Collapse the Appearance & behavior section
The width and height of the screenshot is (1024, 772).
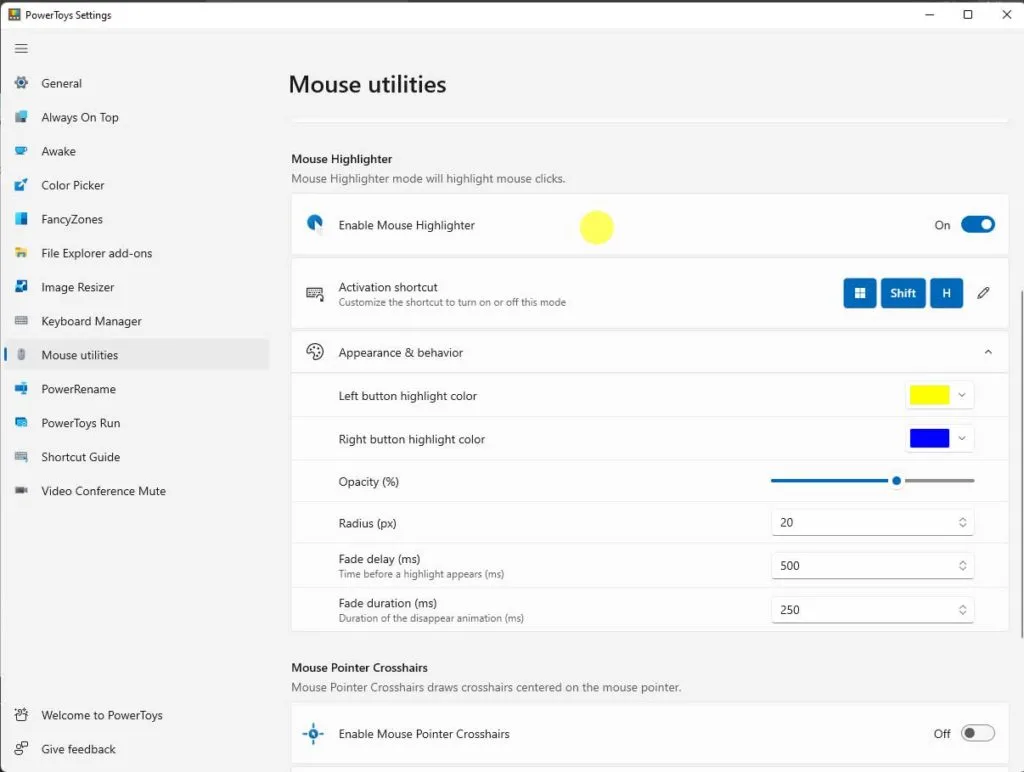point(988,352)
